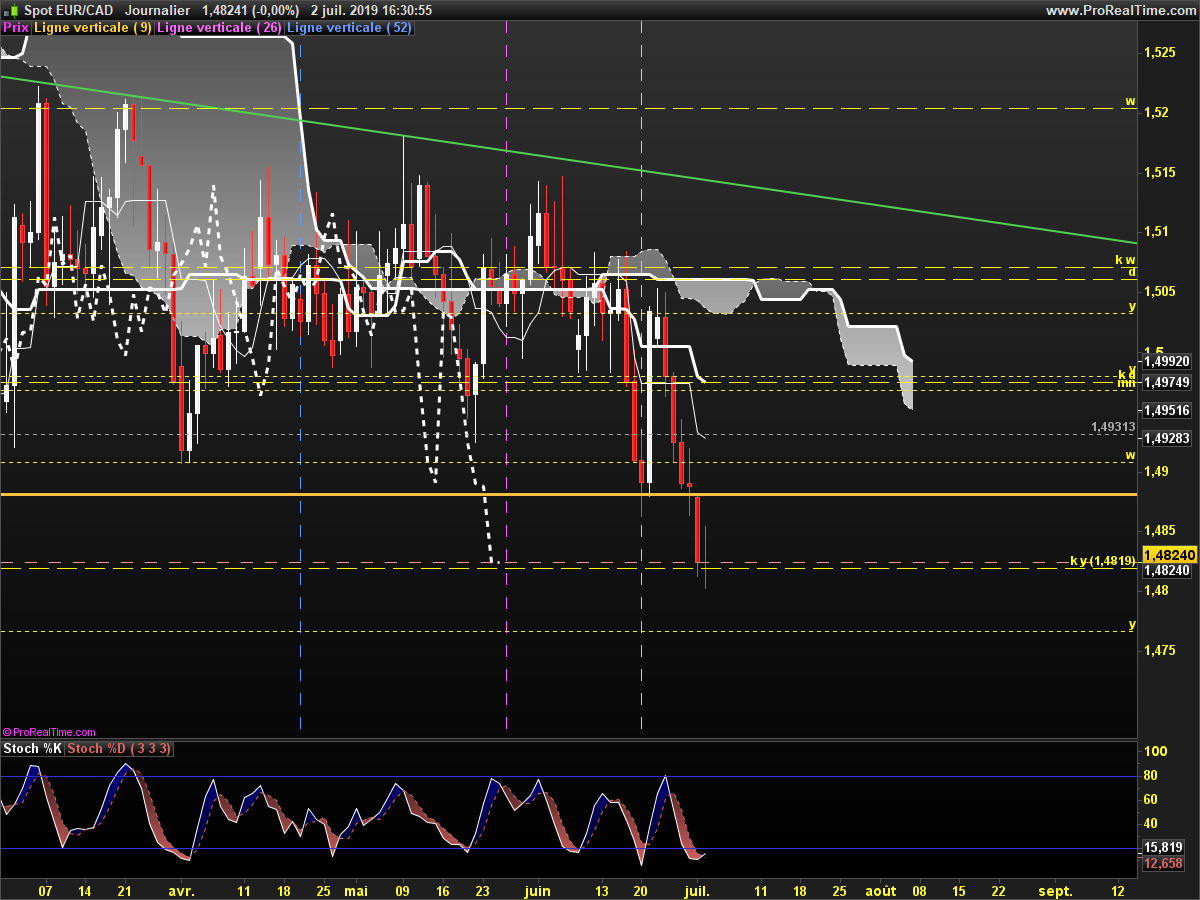Click the sept. date axis label
The height and width of the screenshot is (900, 1200).
coord(1056,890)
